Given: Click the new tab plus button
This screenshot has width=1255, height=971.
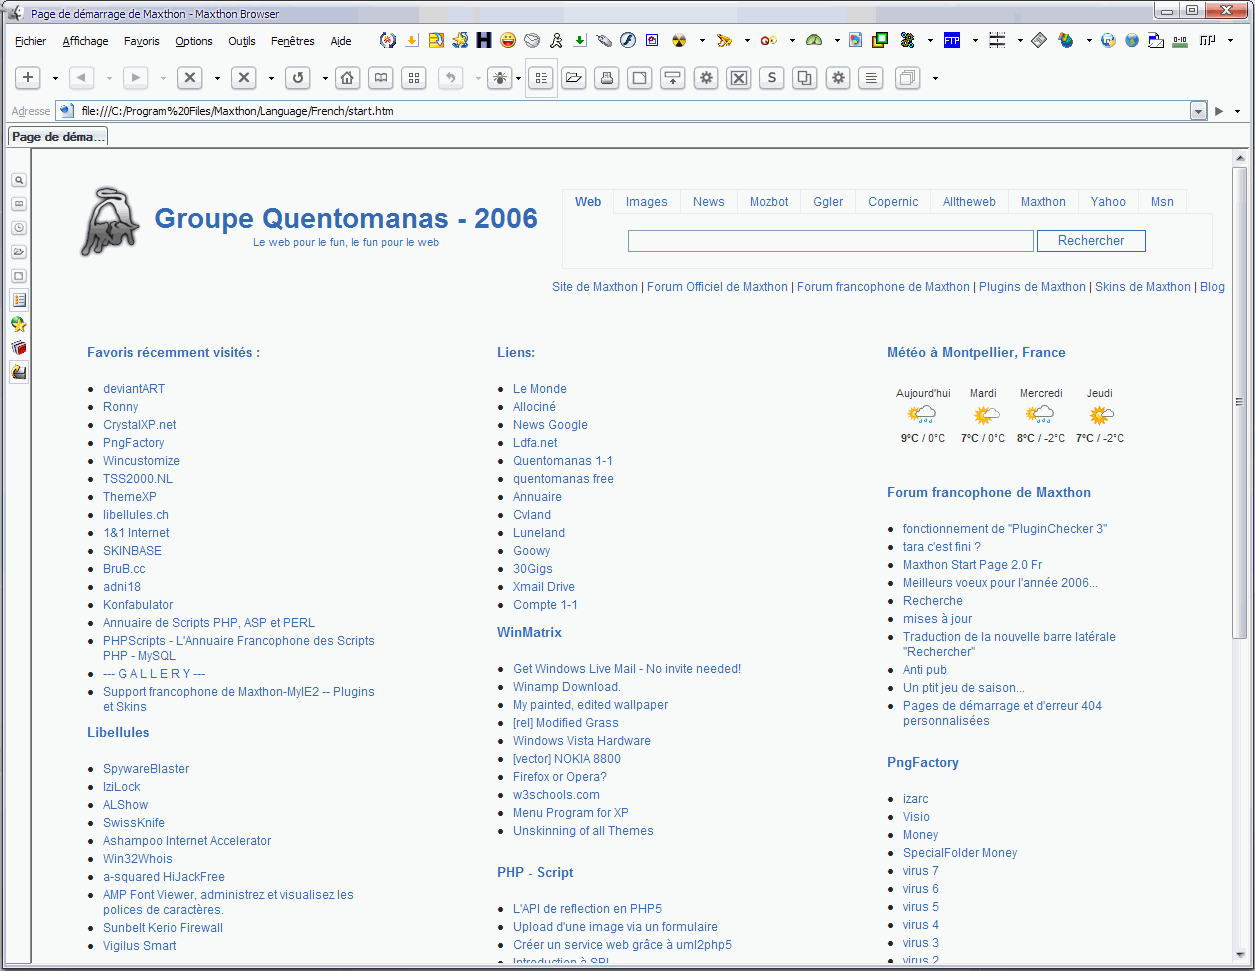Looking at the screenshot, I should [28, 78].
